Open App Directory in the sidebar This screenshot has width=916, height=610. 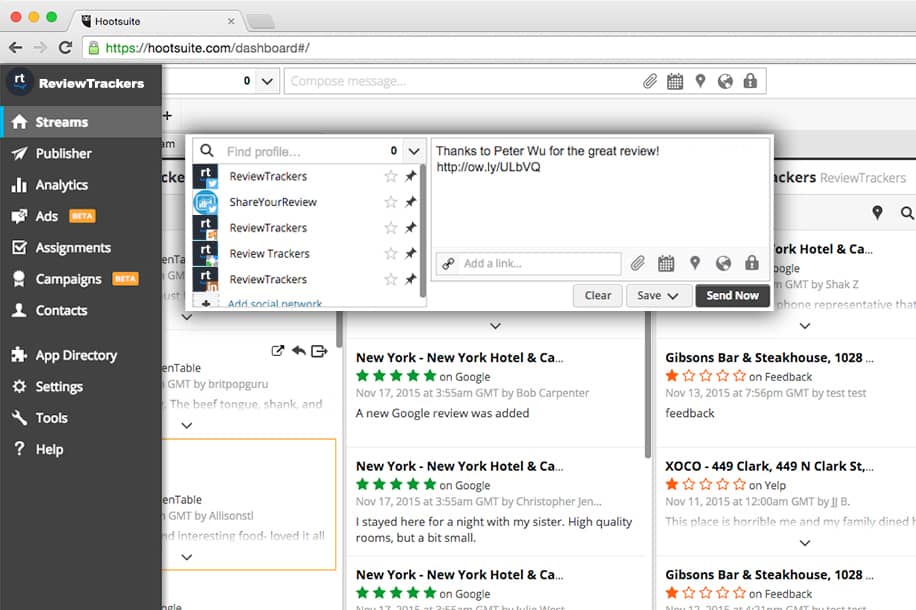(81, 355)
